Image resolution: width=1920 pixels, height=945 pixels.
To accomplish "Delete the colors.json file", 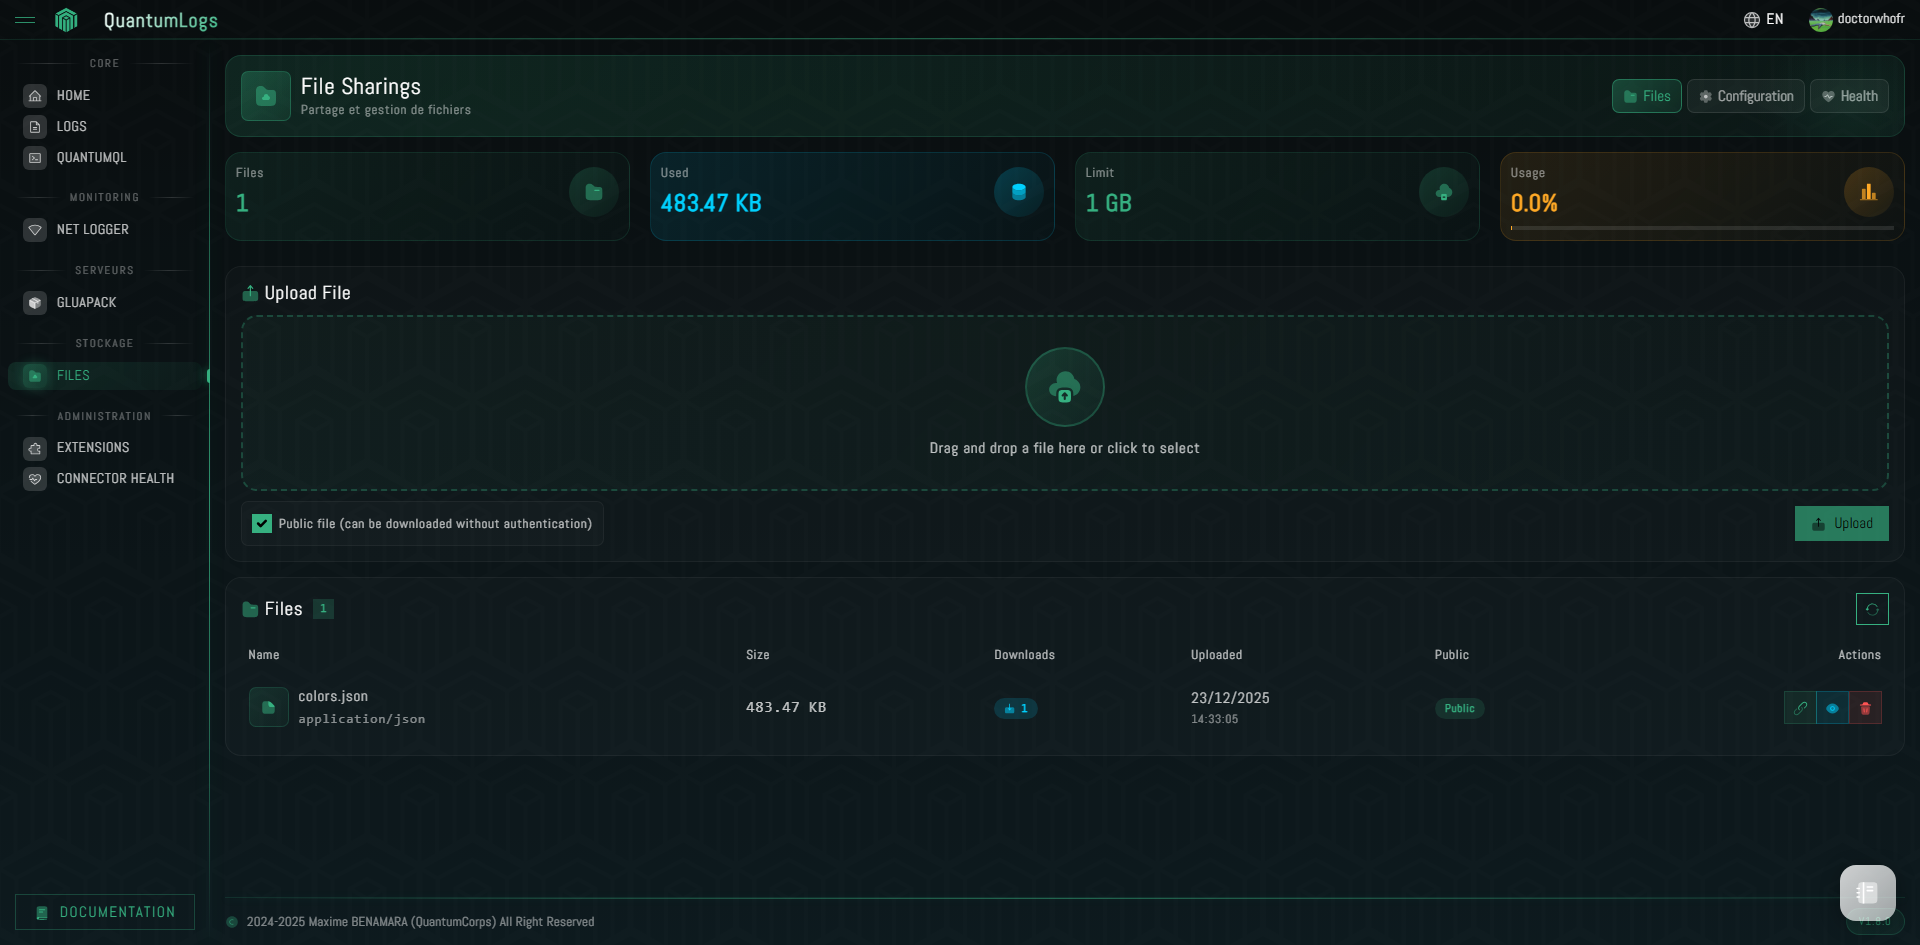I will pos(1865,708).
